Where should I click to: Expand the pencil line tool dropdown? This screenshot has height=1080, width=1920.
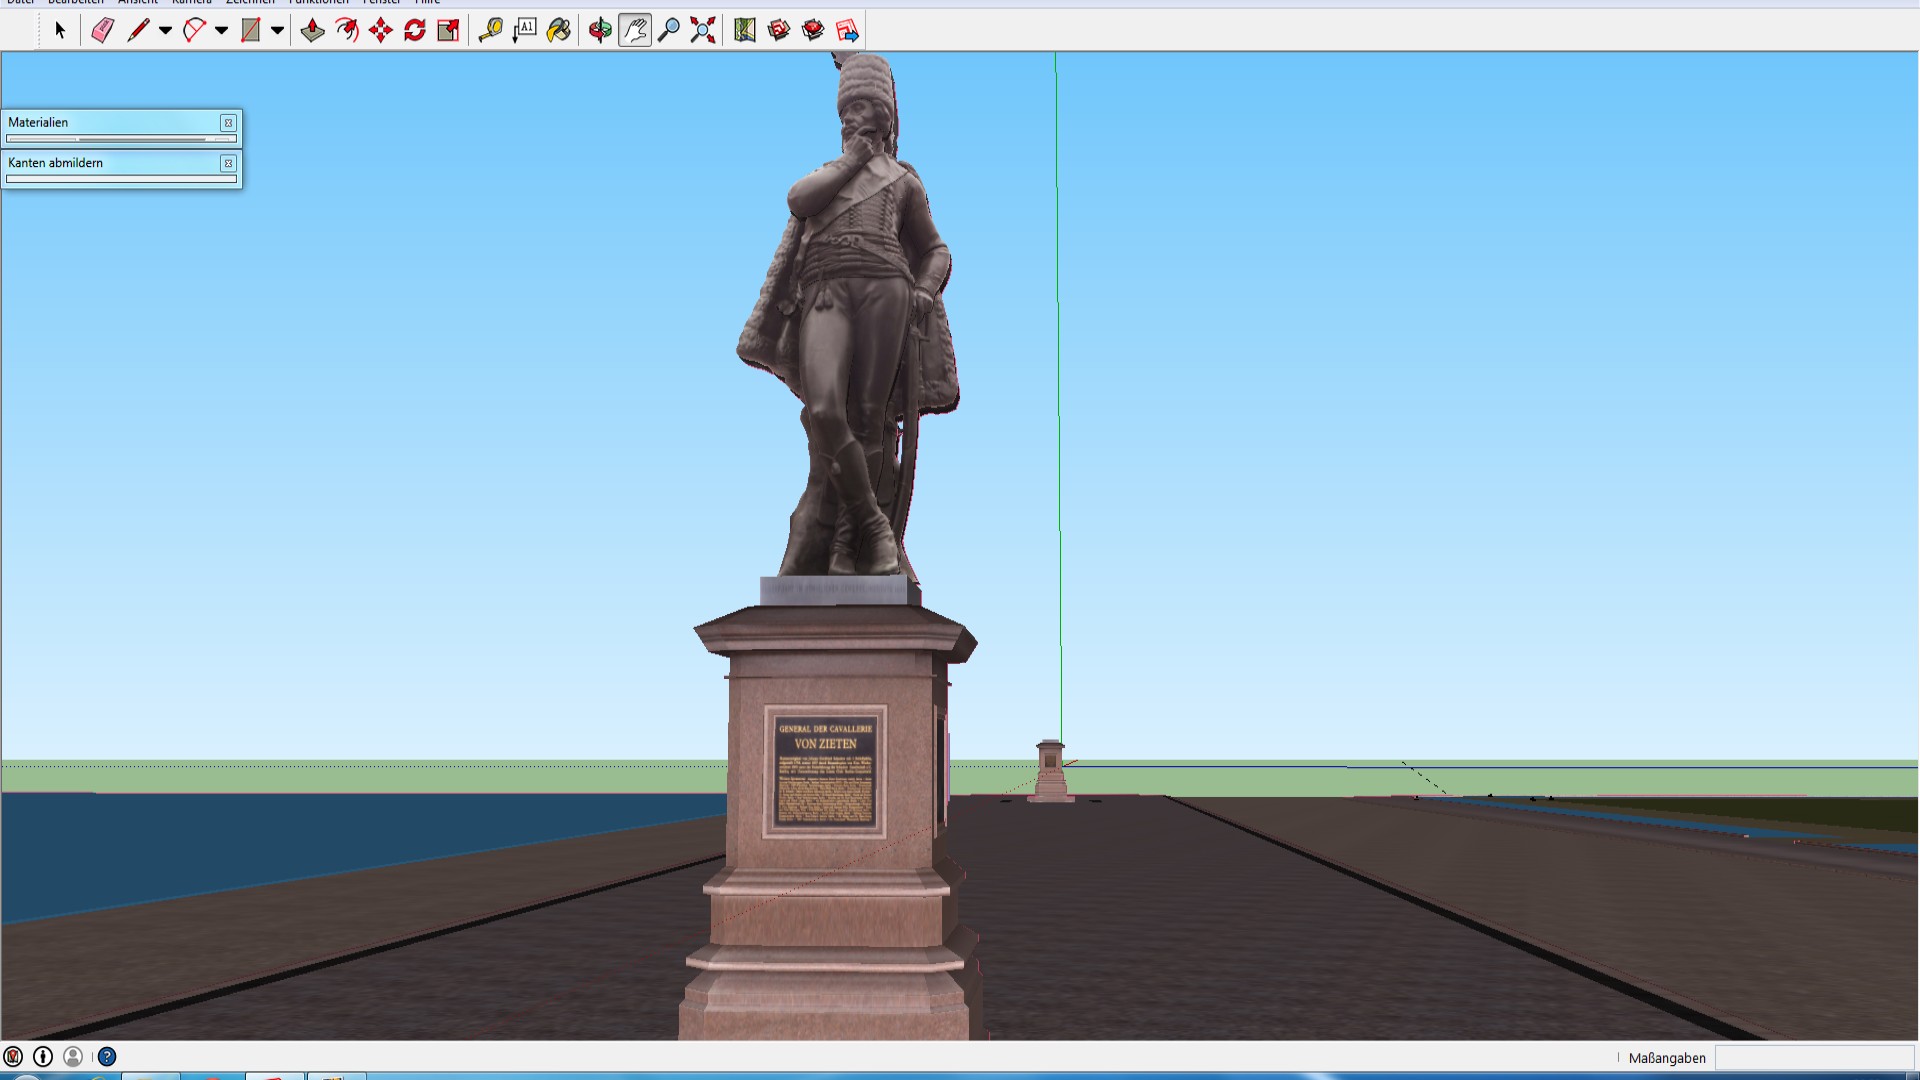coord(166,30)
